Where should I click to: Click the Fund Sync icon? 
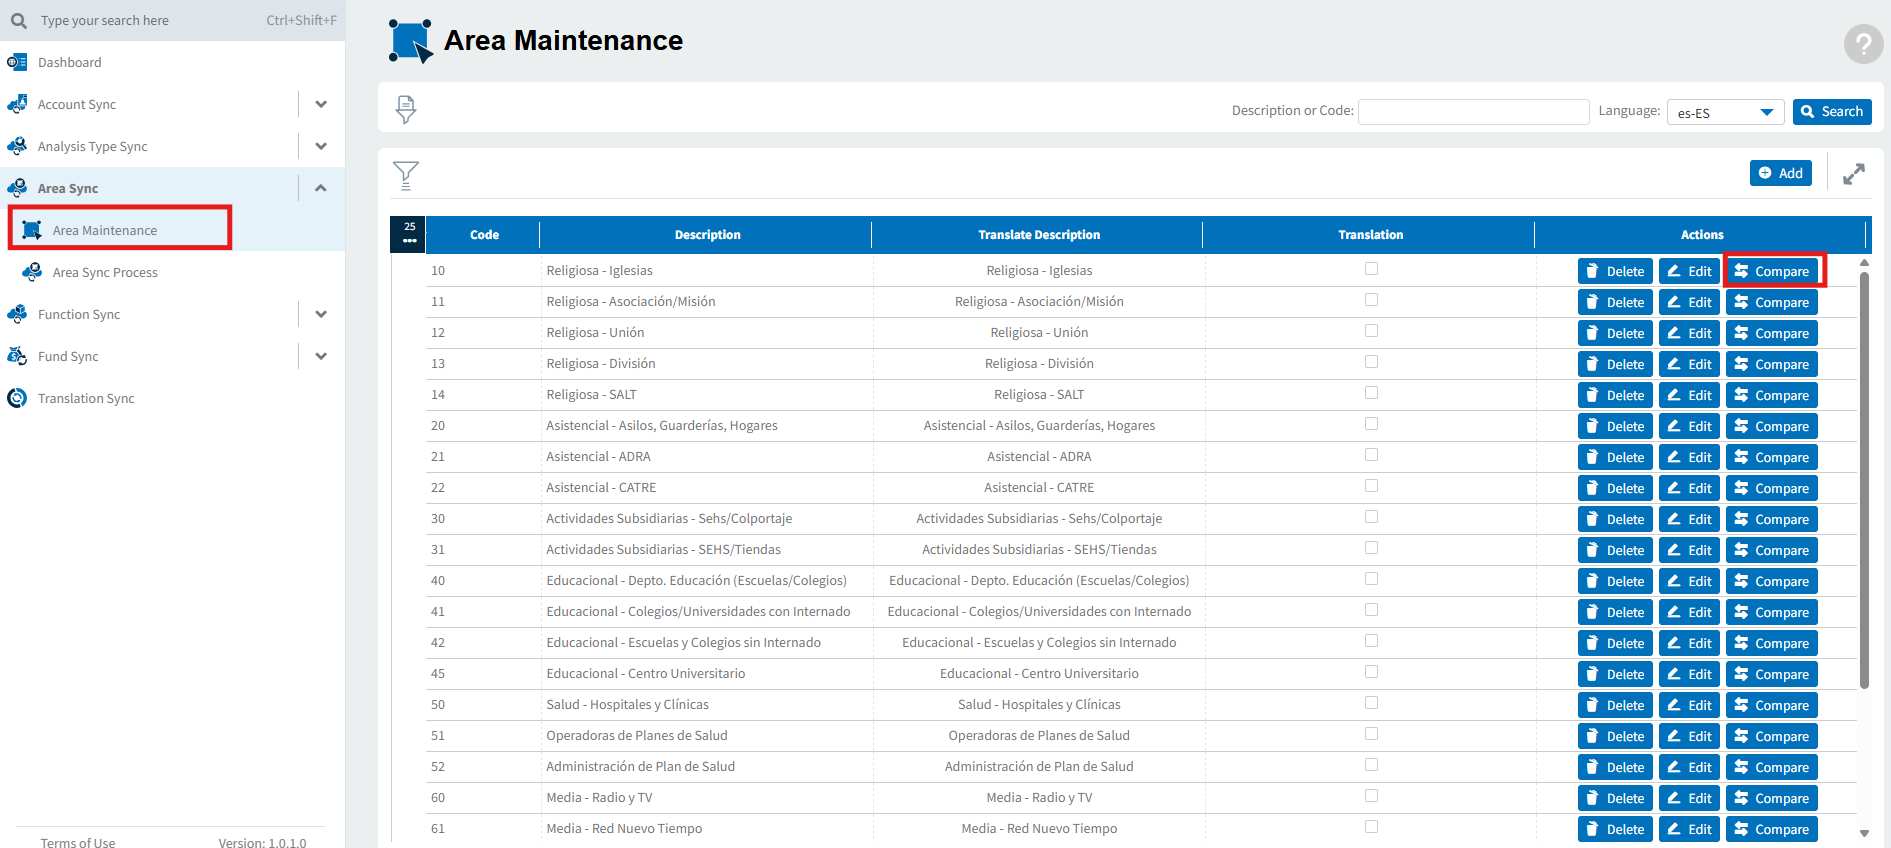(17, 356)
